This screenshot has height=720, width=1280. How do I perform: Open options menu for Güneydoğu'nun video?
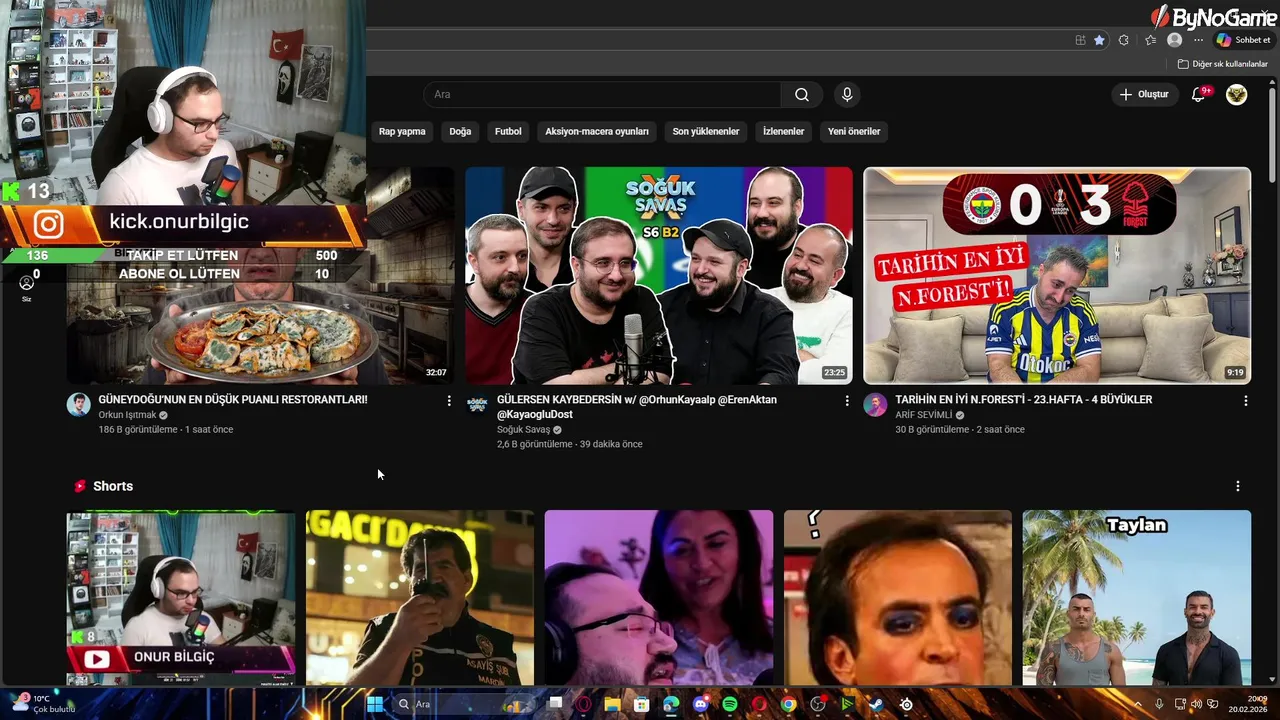[448, 401]
